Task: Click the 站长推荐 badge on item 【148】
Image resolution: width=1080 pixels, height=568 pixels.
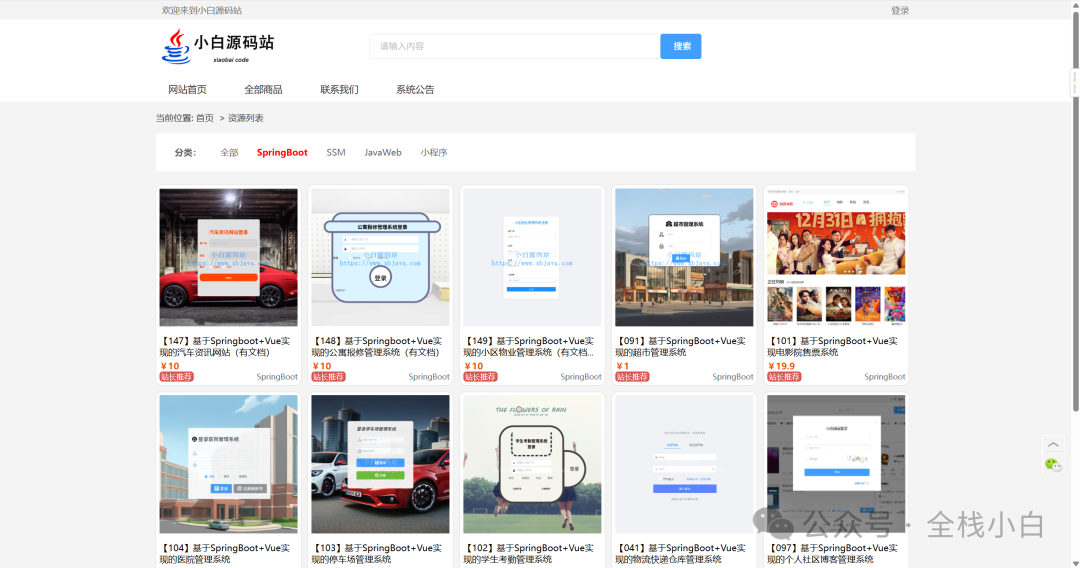Action: click(329, 377)
